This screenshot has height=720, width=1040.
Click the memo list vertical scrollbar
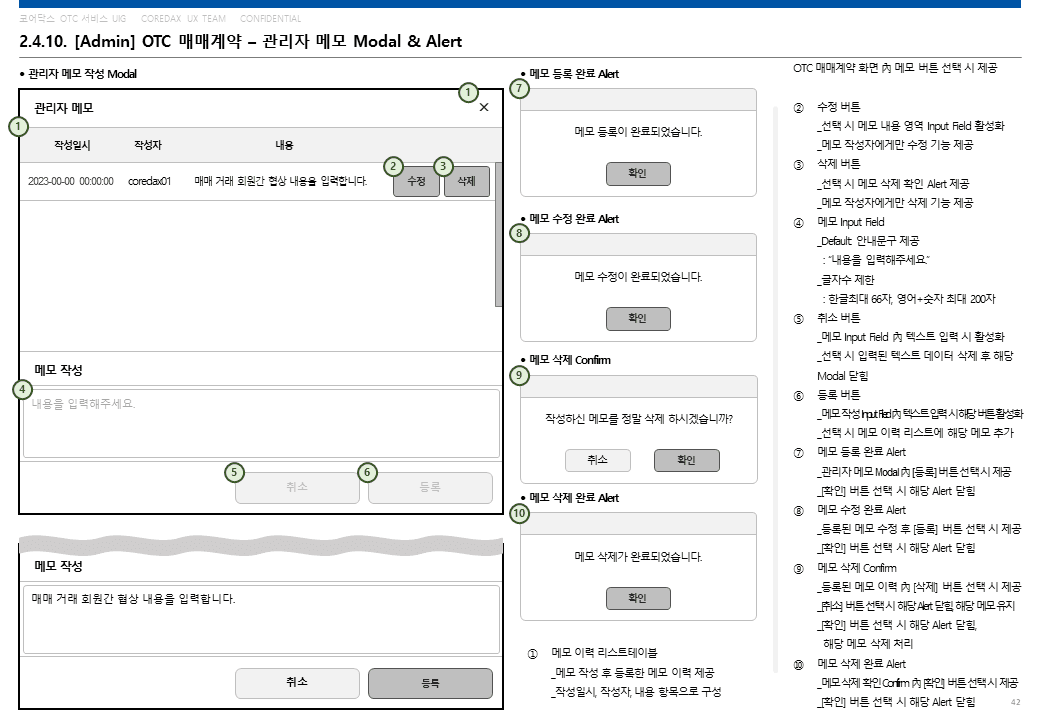(499, 234)
